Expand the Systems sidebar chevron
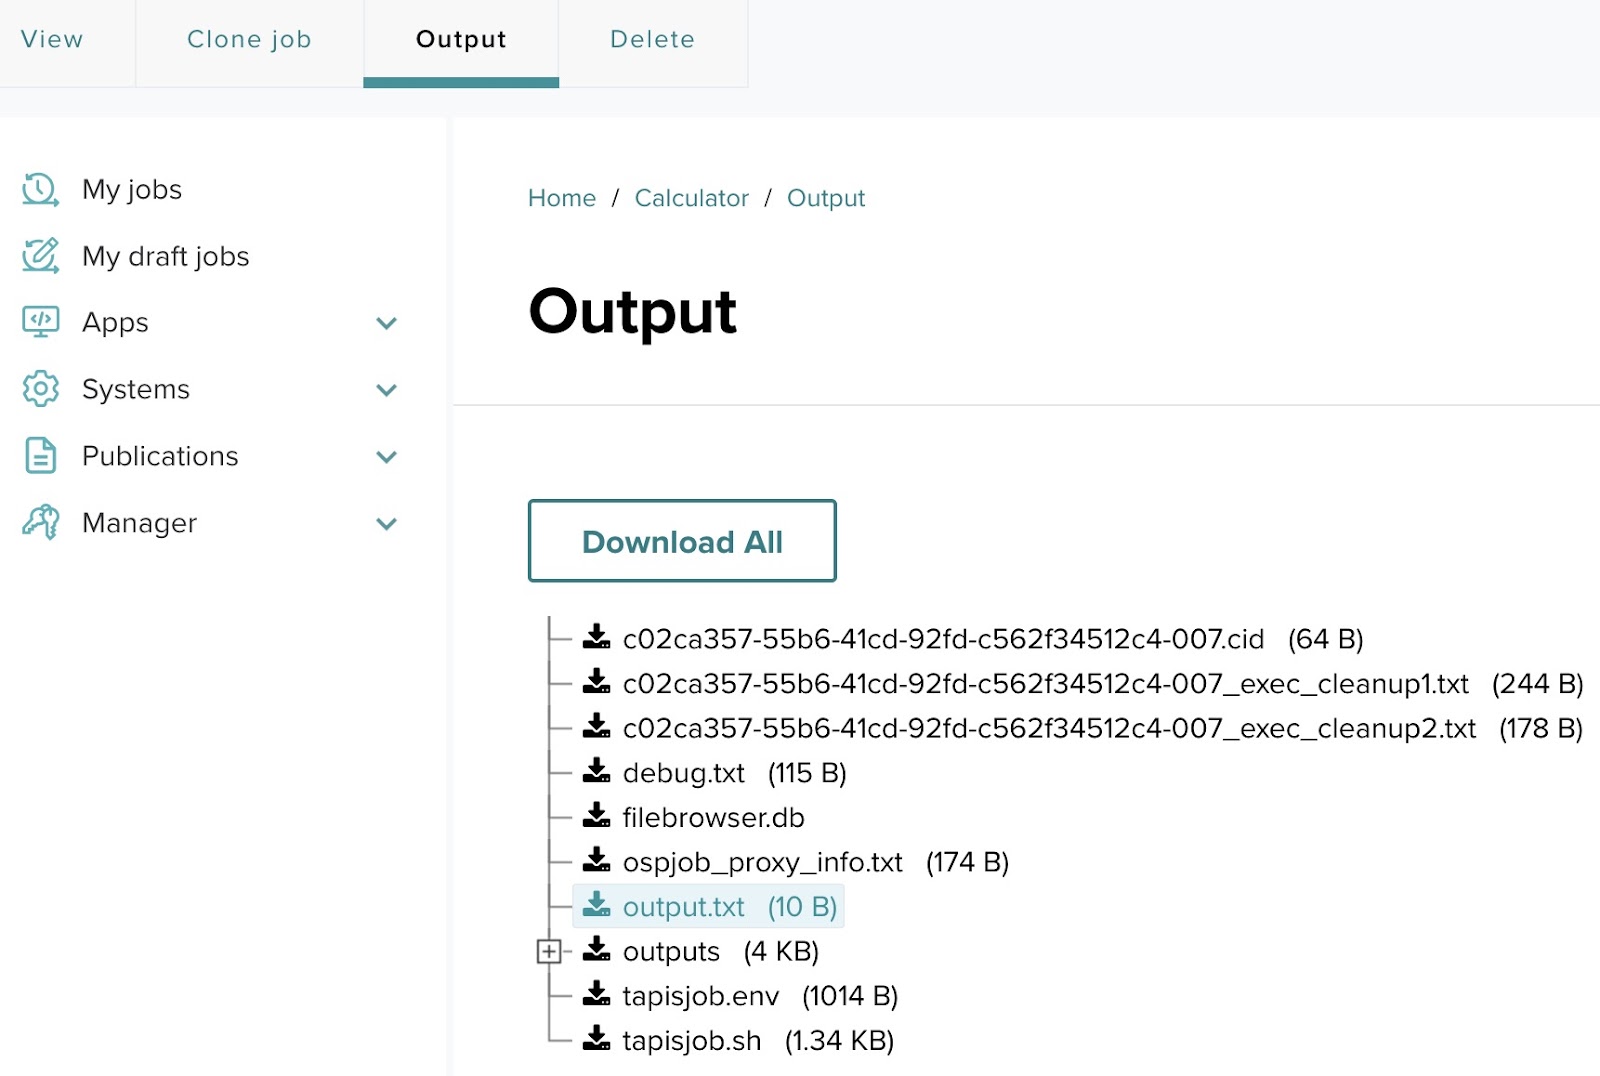Viewport: 1600px width, 1076px height. pos(386,390)
